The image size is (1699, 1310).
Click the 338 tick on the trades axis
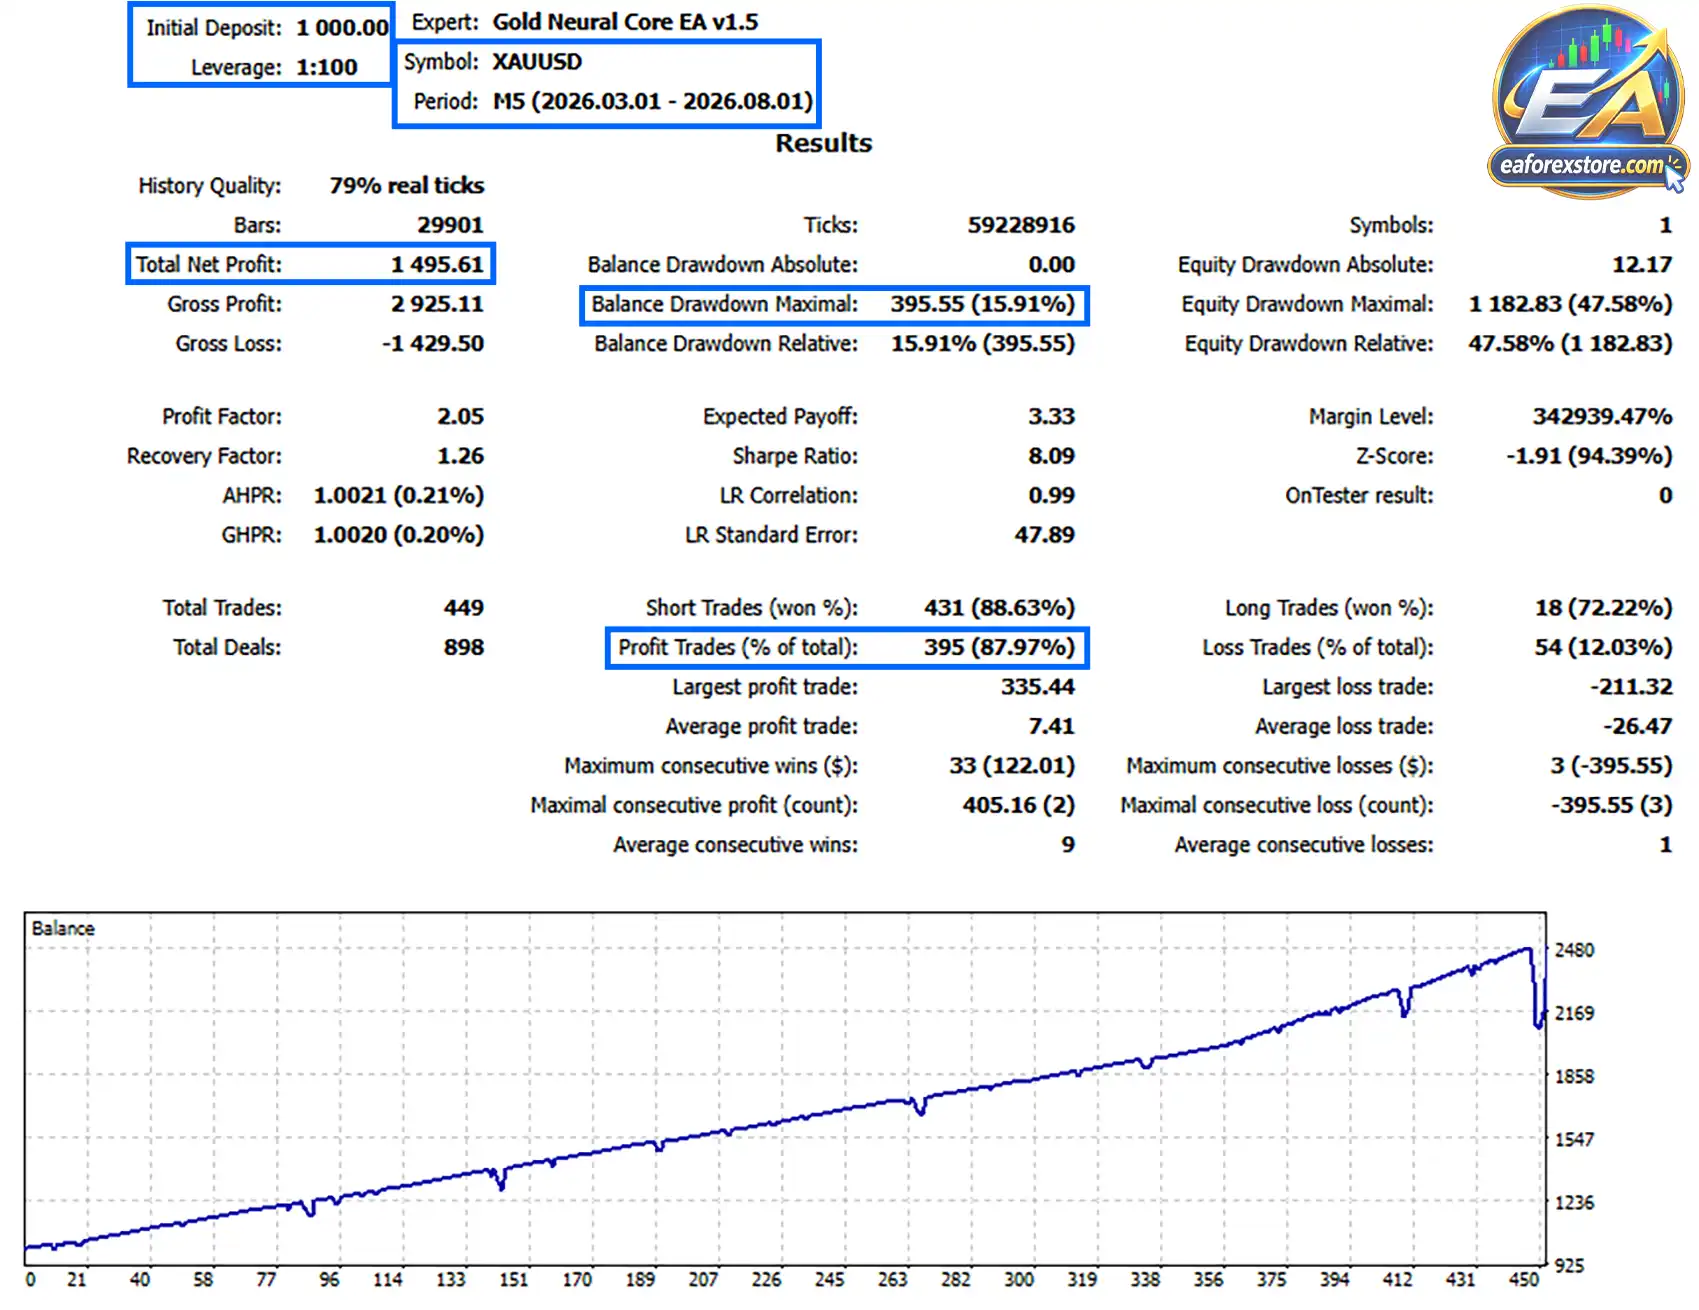click(x=1145, y=1279)
